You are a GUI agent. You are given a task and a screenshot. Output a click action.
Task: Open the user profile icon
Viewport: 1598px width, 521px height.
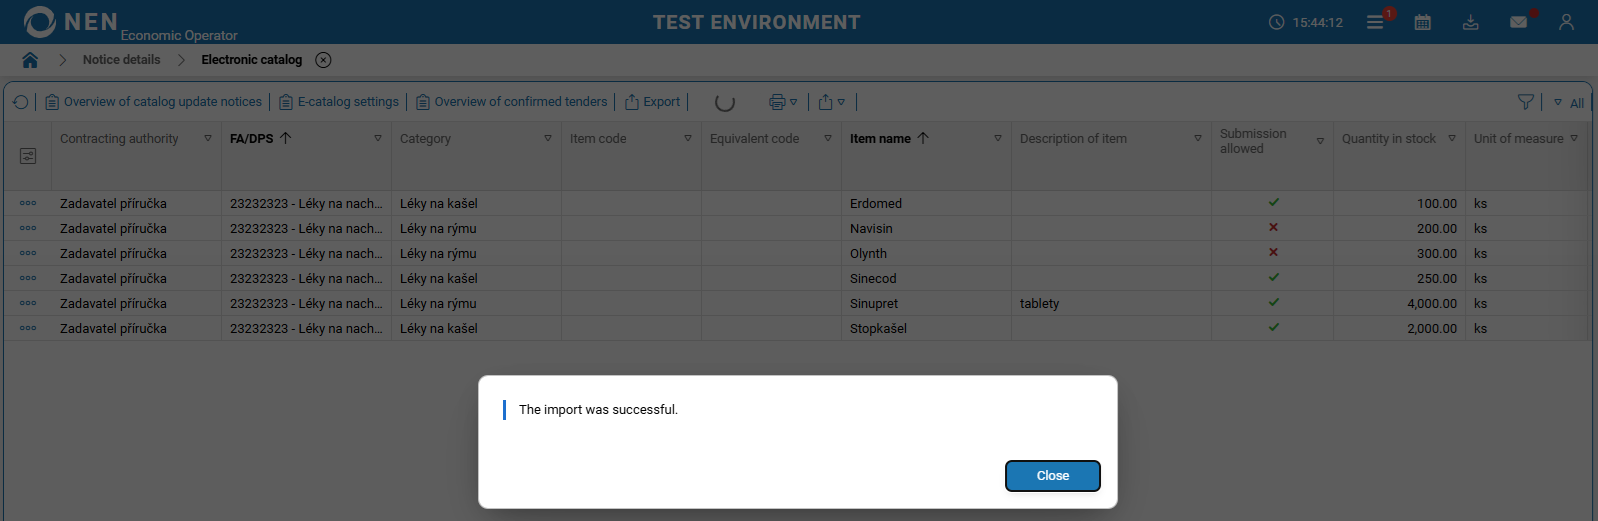[x=1566, y=22]
